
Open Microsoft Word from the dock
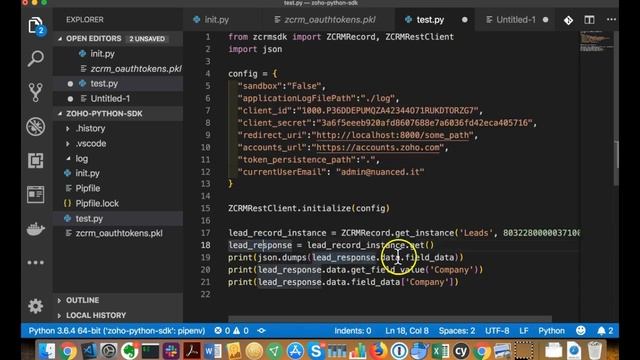213,351
